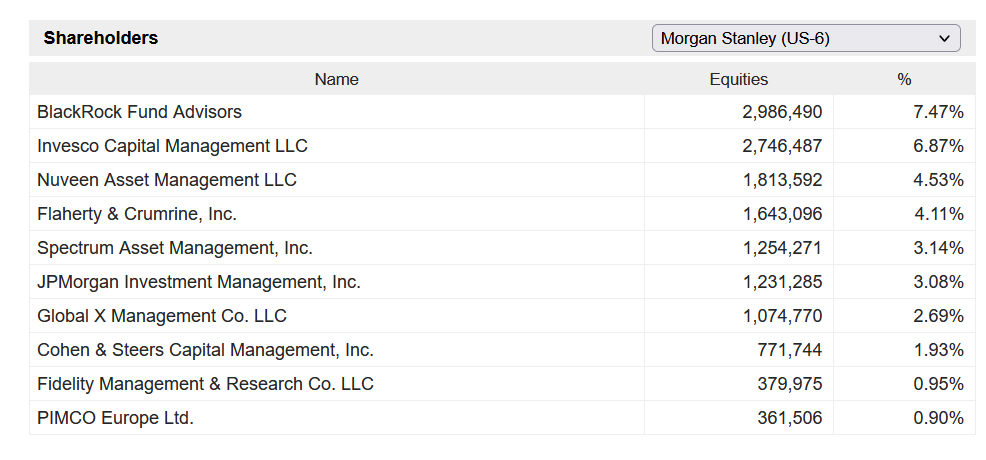Select PIMCO Europe Ltd. shareholder
The height and width of the screenshot is (460, 986).
pos(115,418)
